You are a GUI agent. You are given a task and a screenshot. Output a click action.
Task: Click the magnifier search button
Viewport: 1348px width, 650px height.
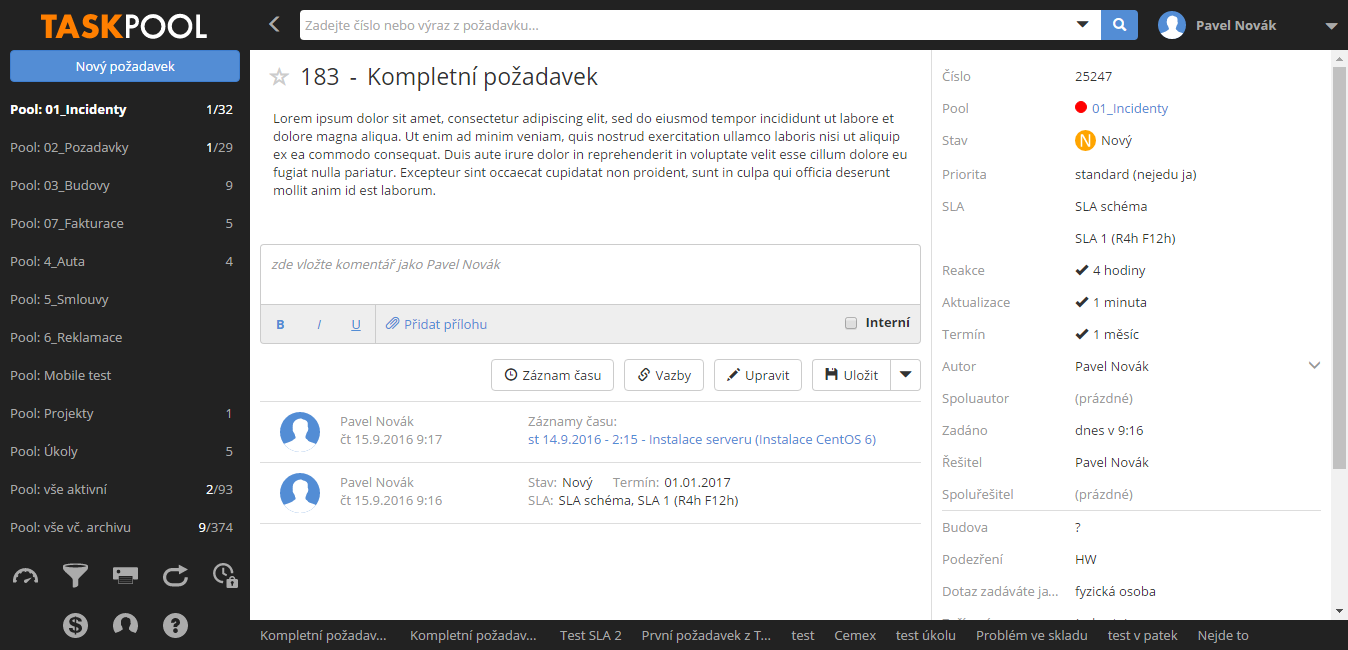[x=1120, y=26]
